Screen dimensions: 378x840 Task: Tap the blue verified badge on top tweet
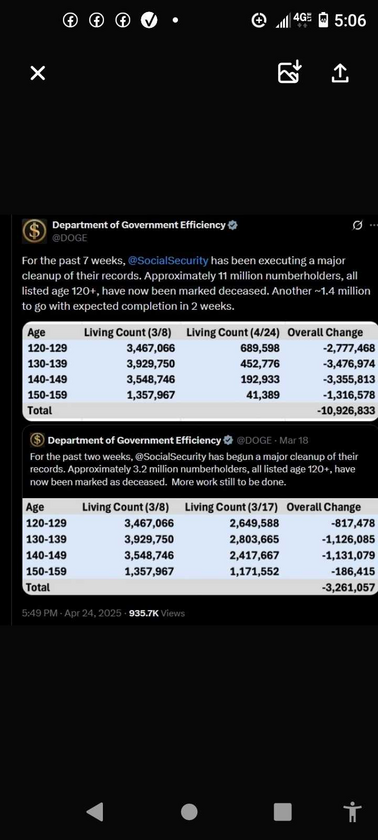coord(233,225)
